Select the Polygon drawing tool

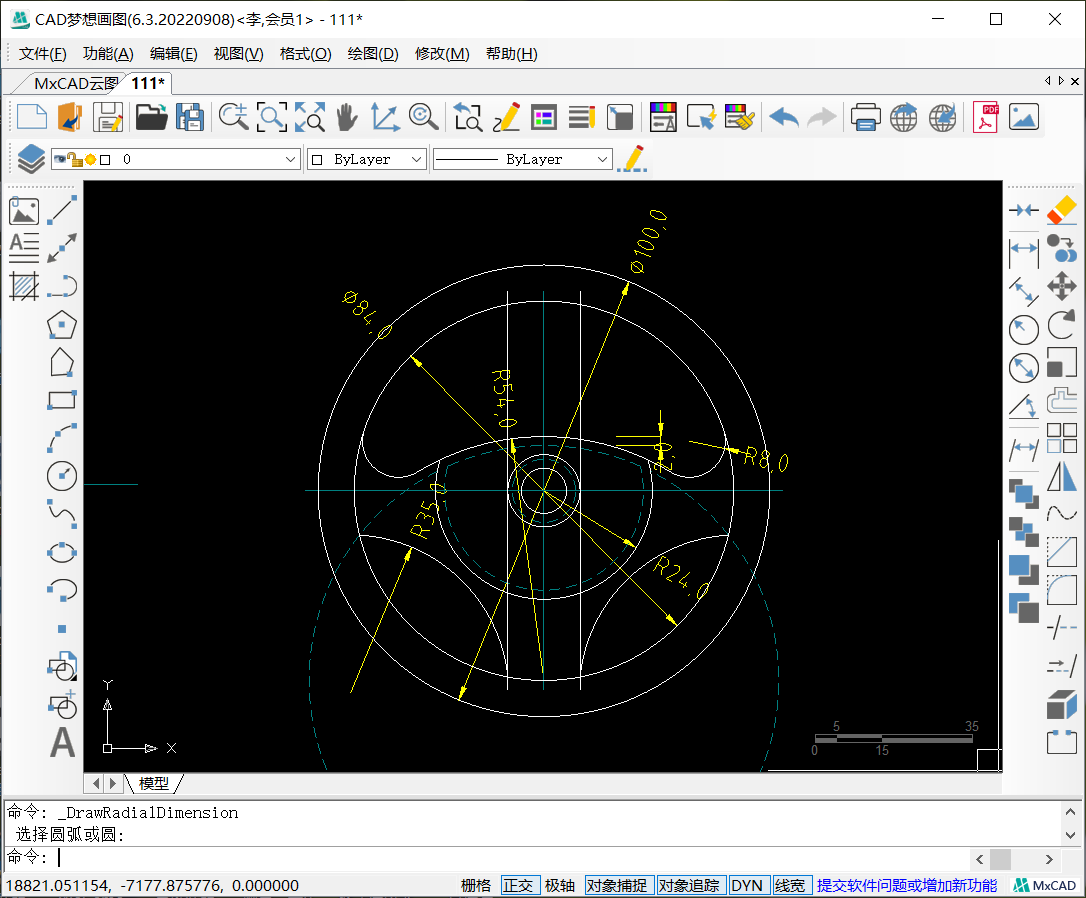point(62,324)
